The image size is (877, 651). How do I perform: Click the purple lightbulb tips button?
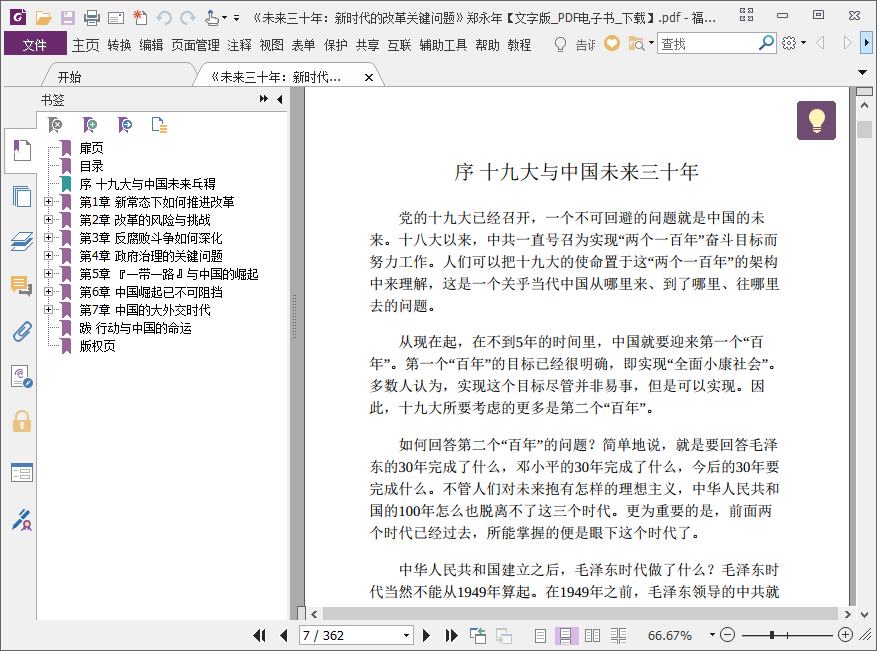pos(816,120)
